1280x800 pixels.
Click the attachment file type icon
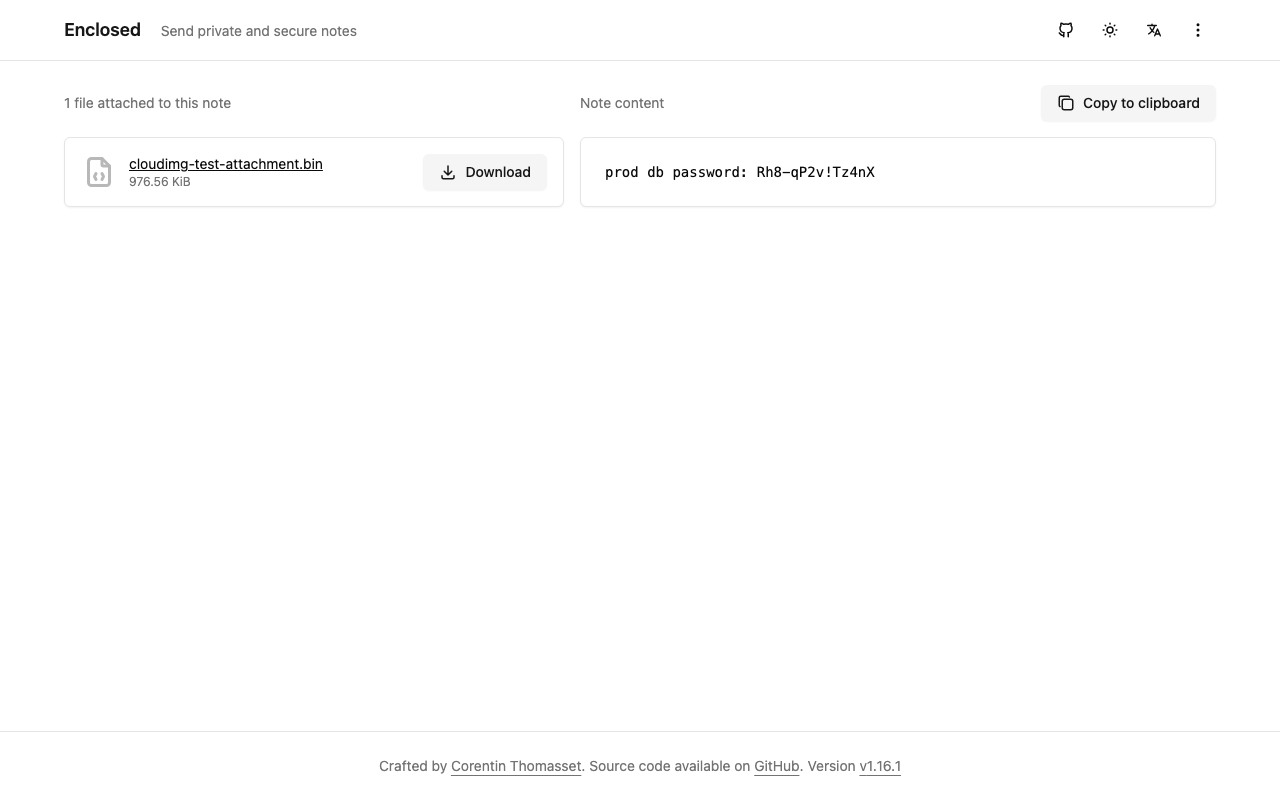(99, 172)
